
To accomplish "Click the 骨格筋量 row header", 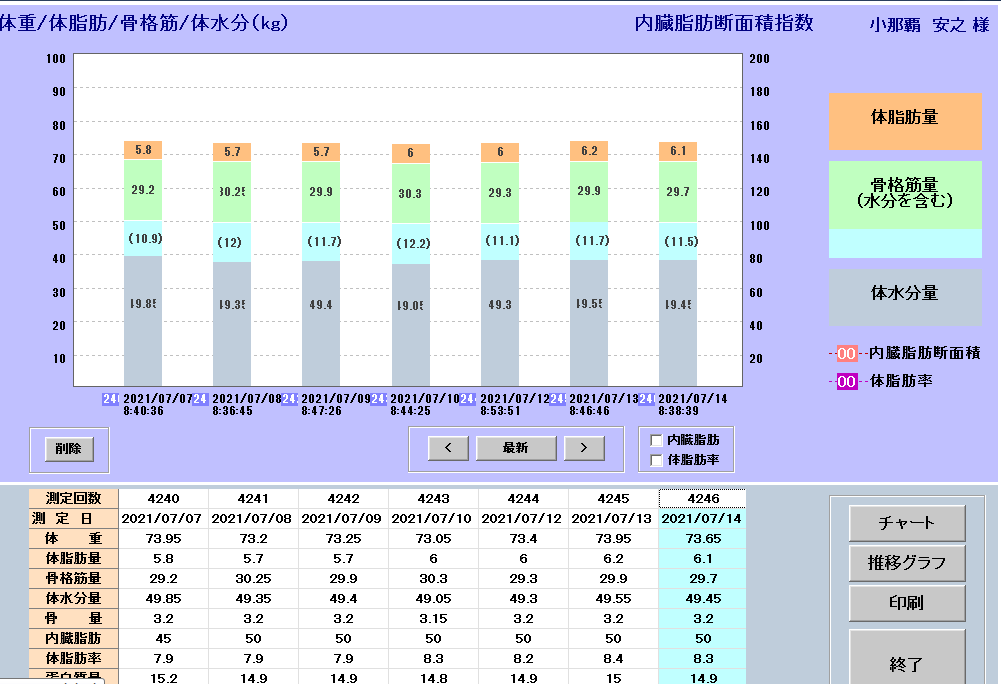I will pyautogui.click(x=73, y=578).
